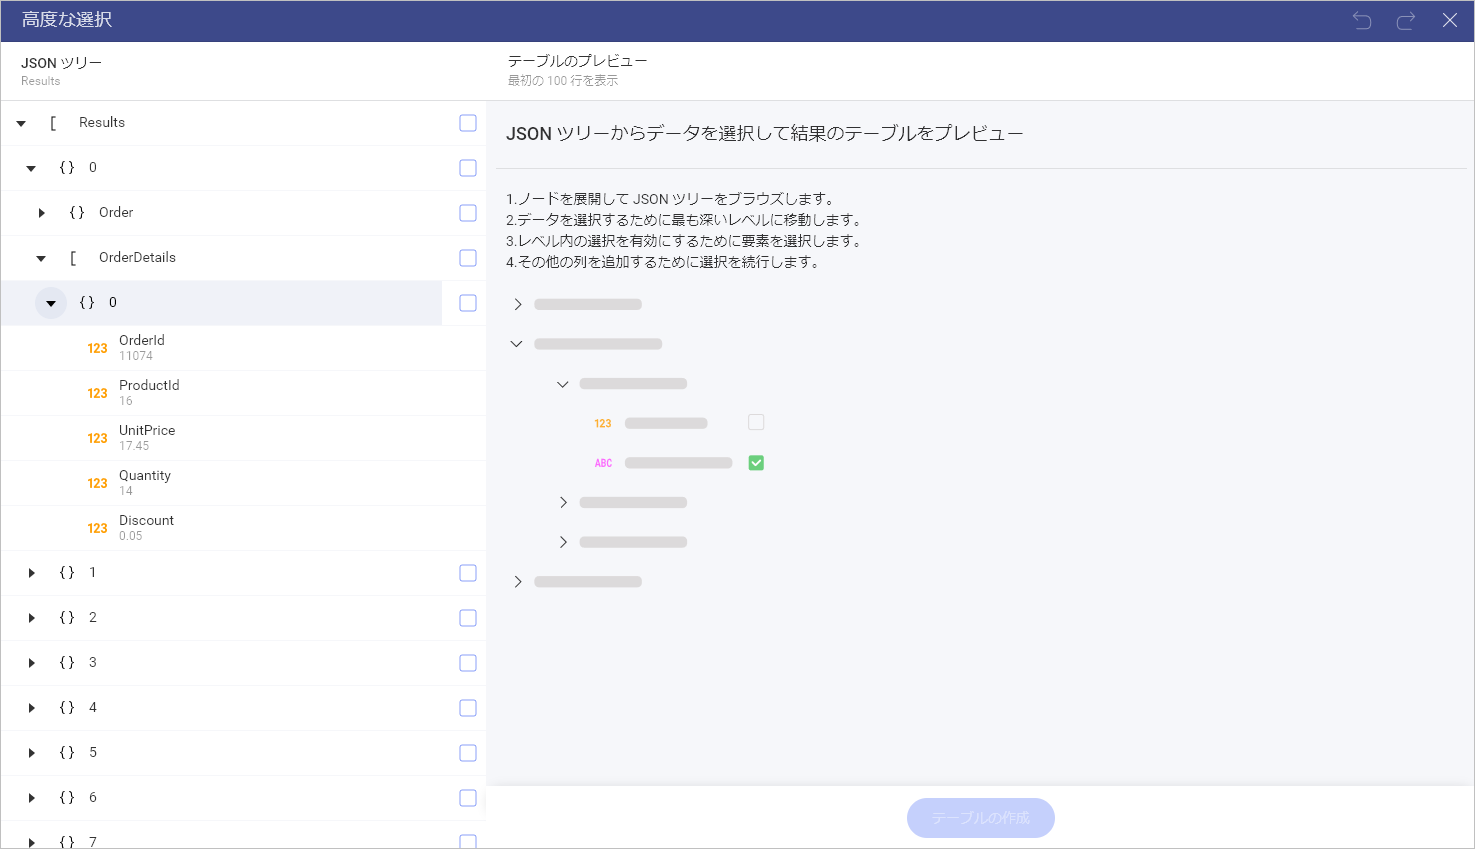The height and width of the screenshot is (849, 1475).
Task: Click the OrderId value 11074
Action: (136, 356)
